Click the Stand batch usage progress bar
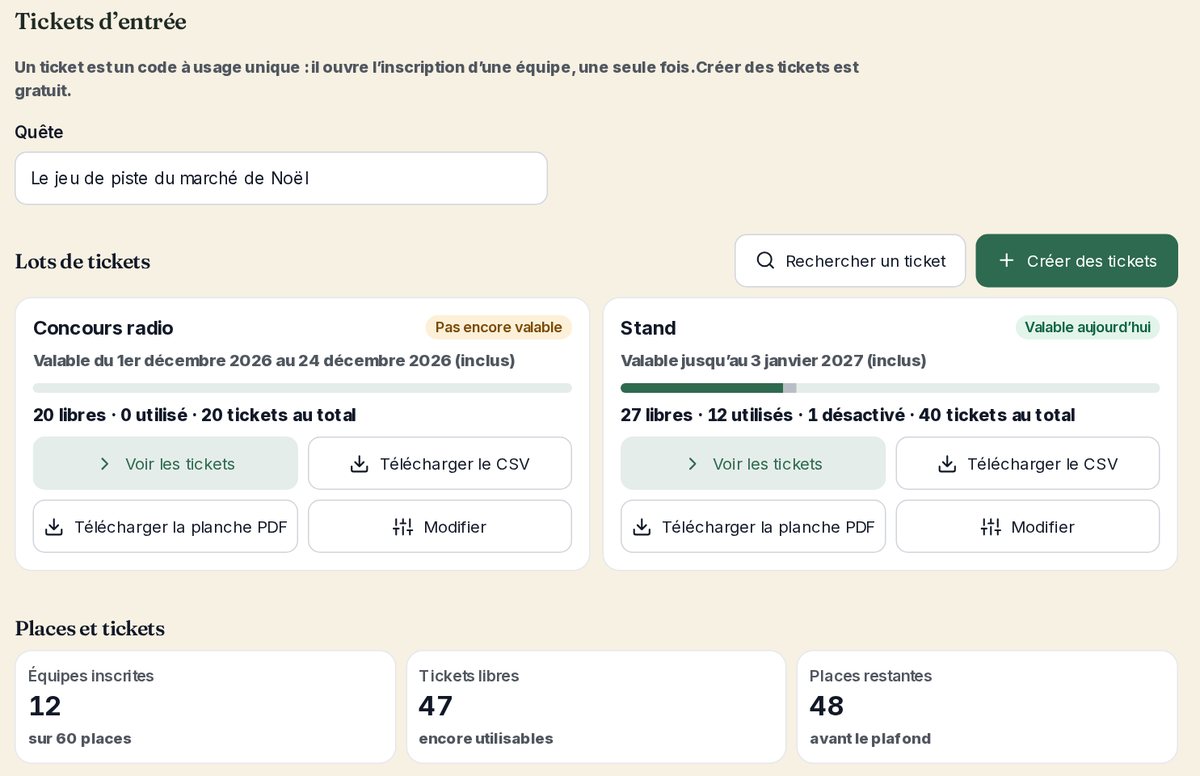Screen dimensions: 1200x776 coord(890,388)
